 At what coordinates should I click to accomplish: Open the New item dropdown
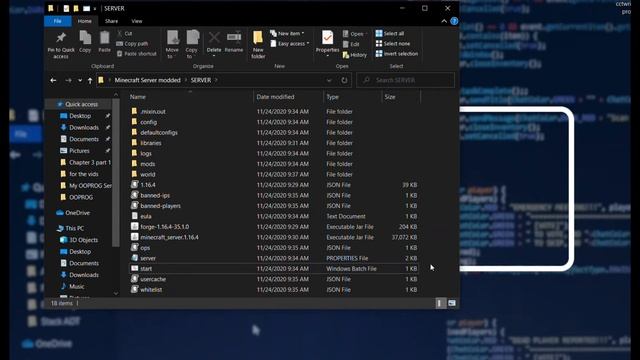287,33
